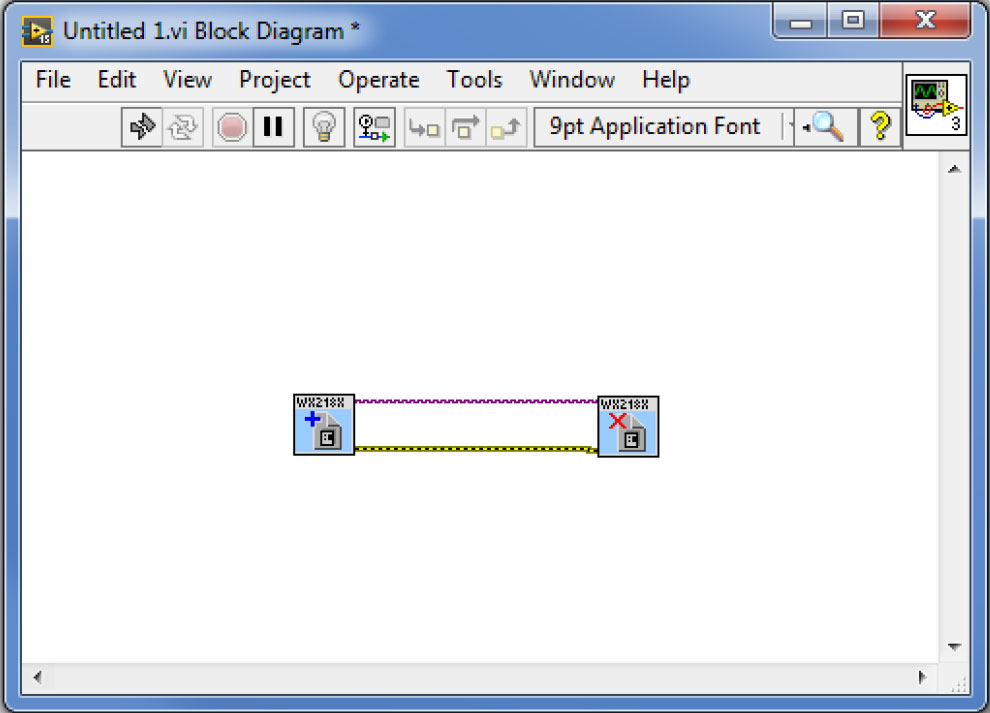Screen dimensions: 990x713
Task: Click the Step Over button
Action: click(x=466, y=128)
